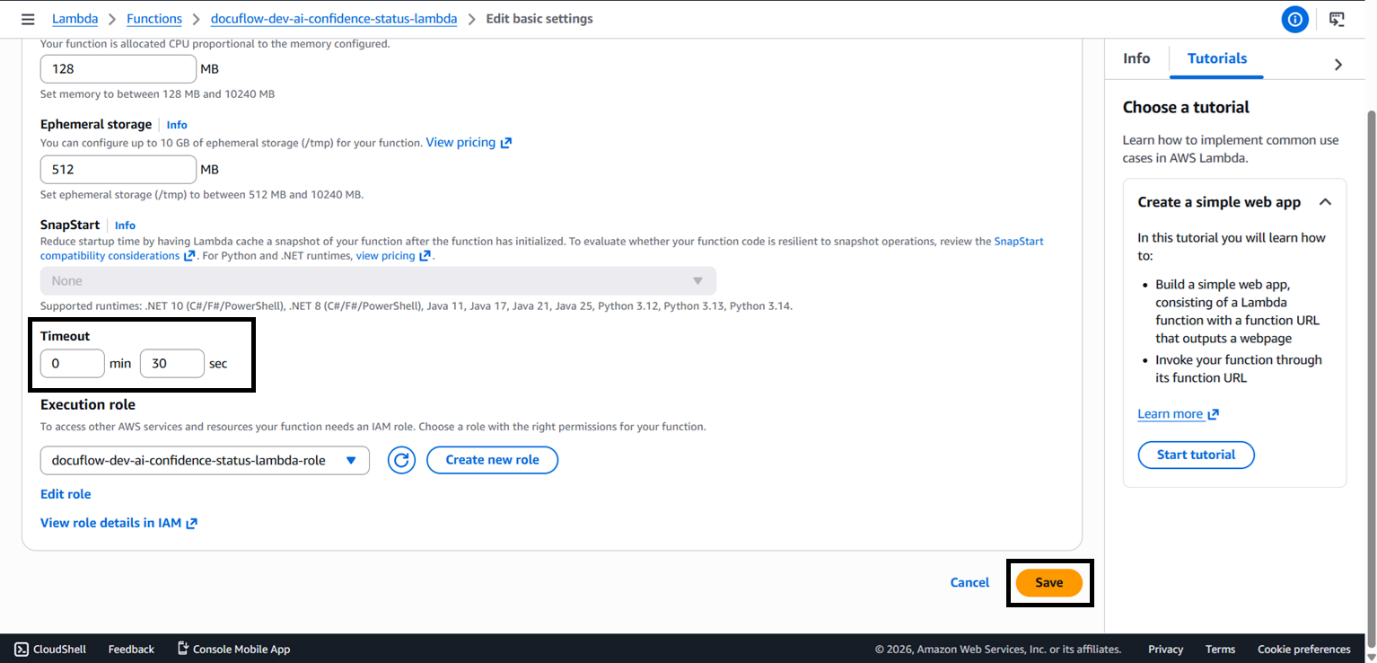Open View role details in IAM
The width and height of the screenshot is (1377, 663).
coord(119,523)
